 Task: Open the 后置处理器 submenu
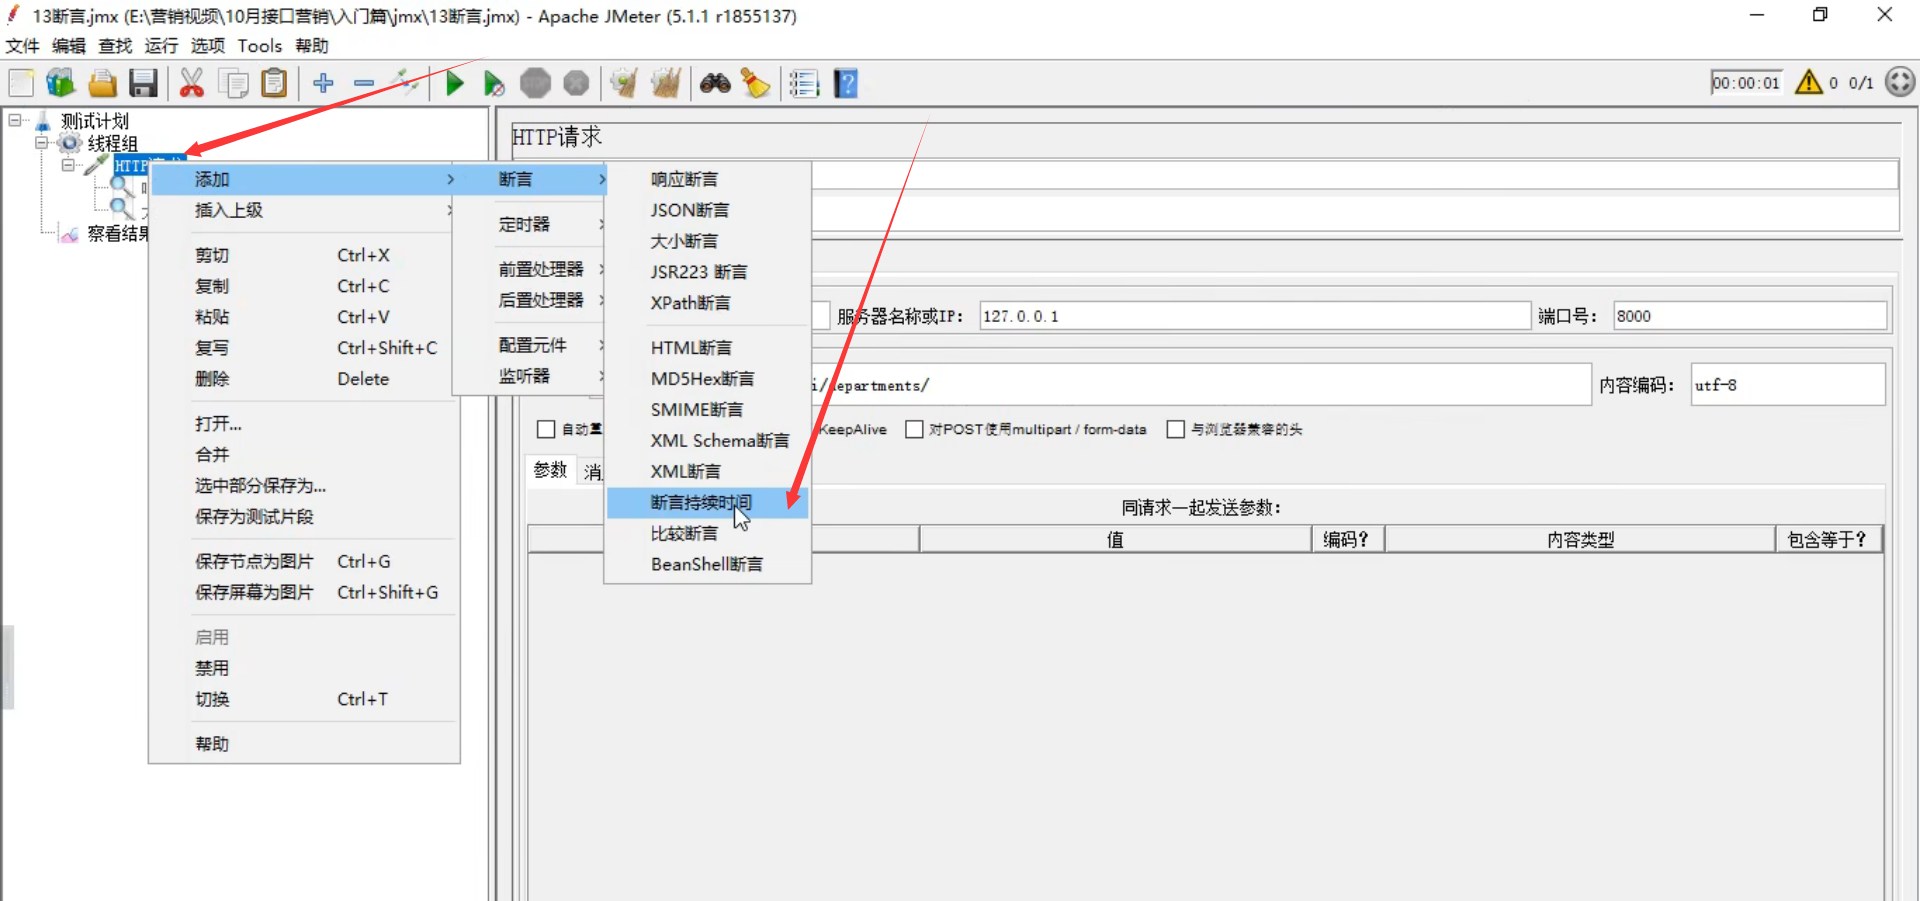[x=530, y=300]
